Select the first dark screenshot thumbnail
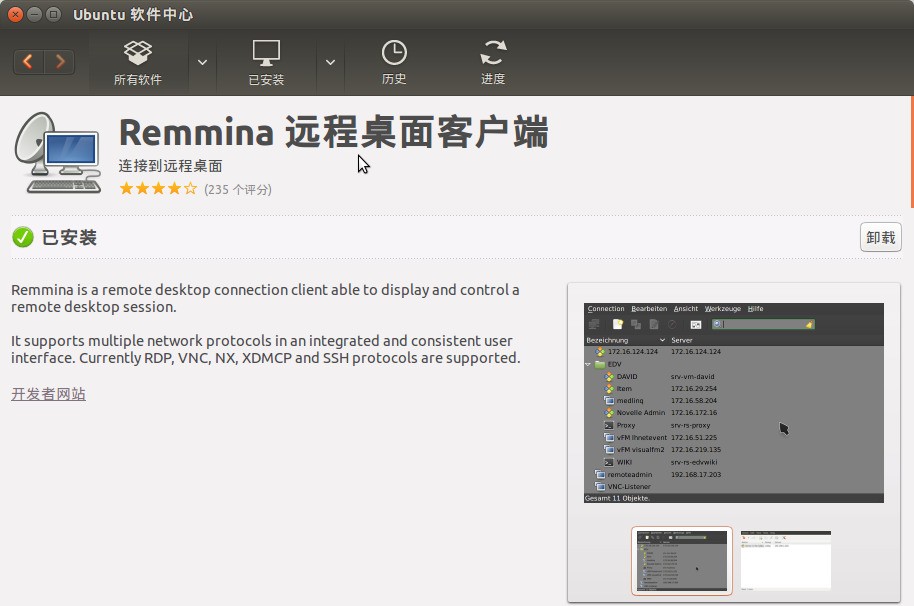Viewport: 914px width, 606px height. point(682,561)
